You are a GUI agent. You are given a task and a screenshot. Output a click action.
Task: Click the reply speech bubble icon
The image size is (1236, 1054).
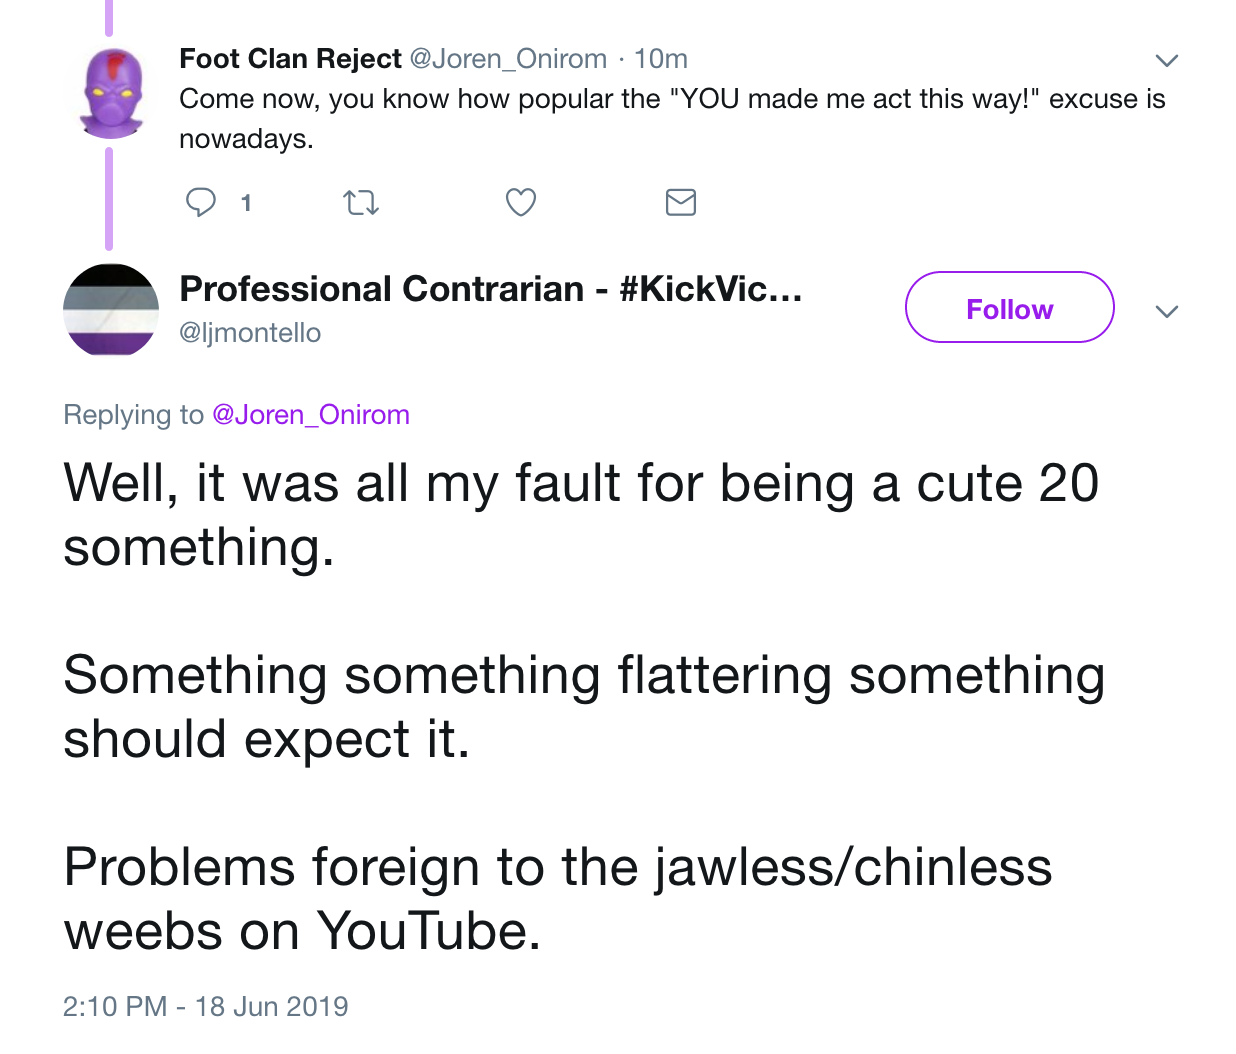click(201, 203)
